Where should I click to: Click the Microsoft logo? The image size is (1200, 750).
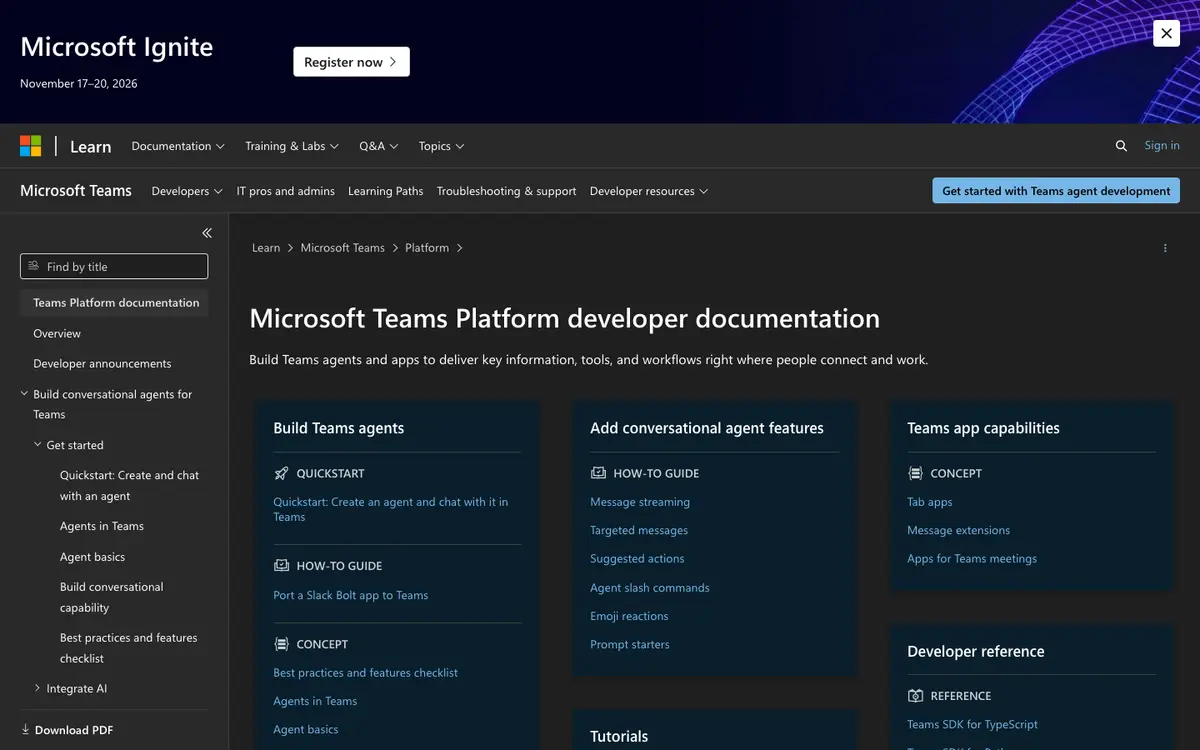pyautogui.click(x=31, y=146)
